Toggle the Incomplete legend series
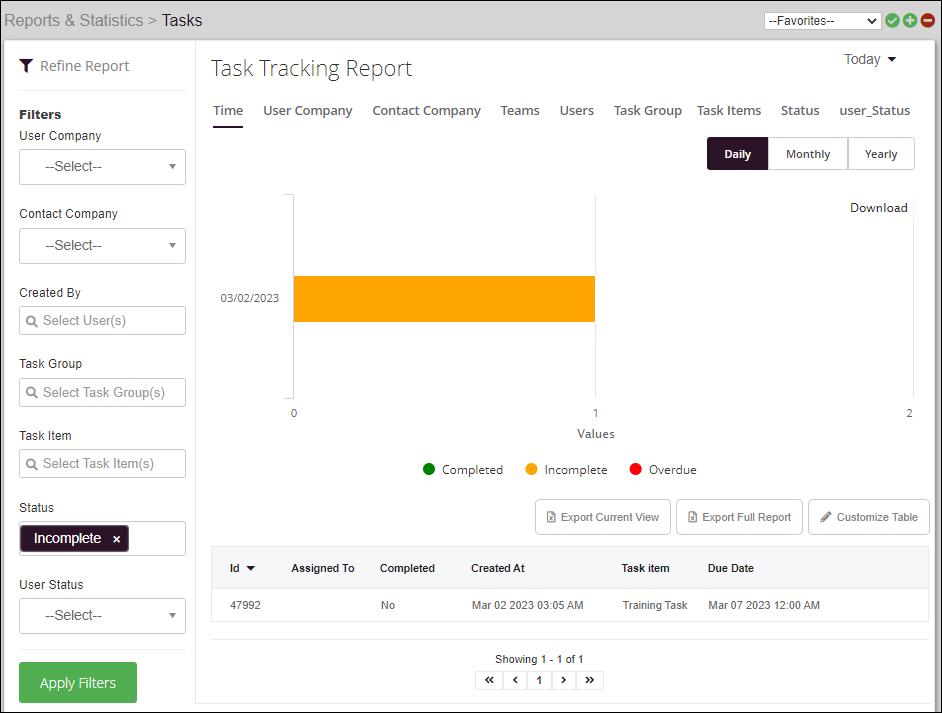This screenshot has height=713, width=942. pyautogui.click(x=566, y=470)
